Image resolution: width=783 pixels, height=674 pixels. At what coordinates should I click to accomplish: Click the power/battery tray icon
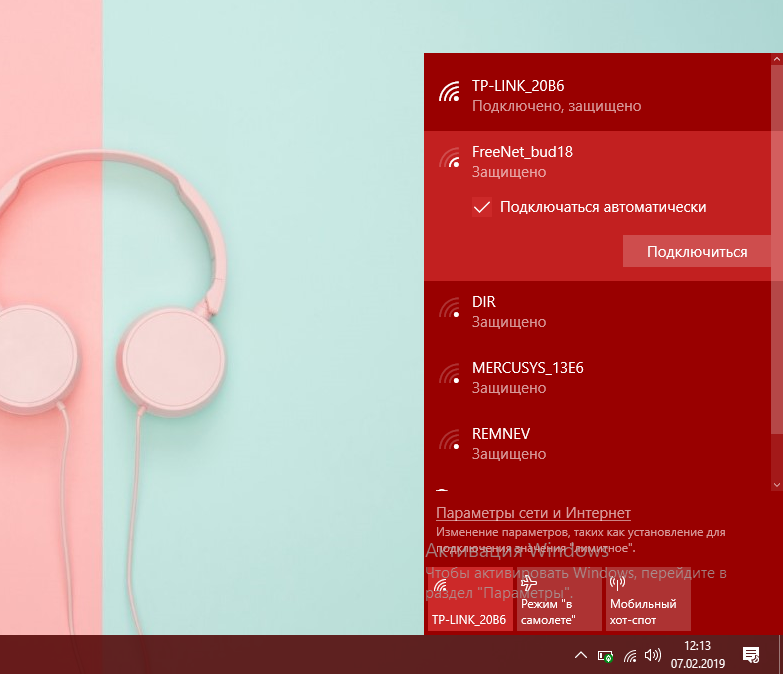(605, 656)
